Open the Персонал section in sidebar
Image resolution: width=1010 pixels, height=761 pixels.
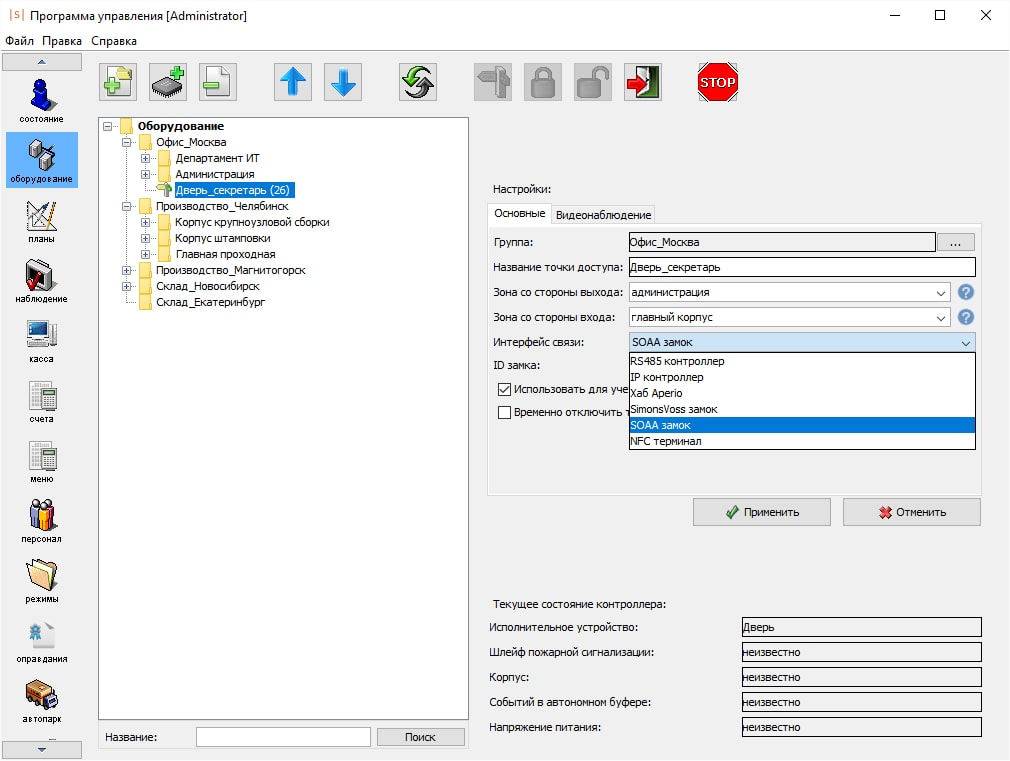pos(42,521)
